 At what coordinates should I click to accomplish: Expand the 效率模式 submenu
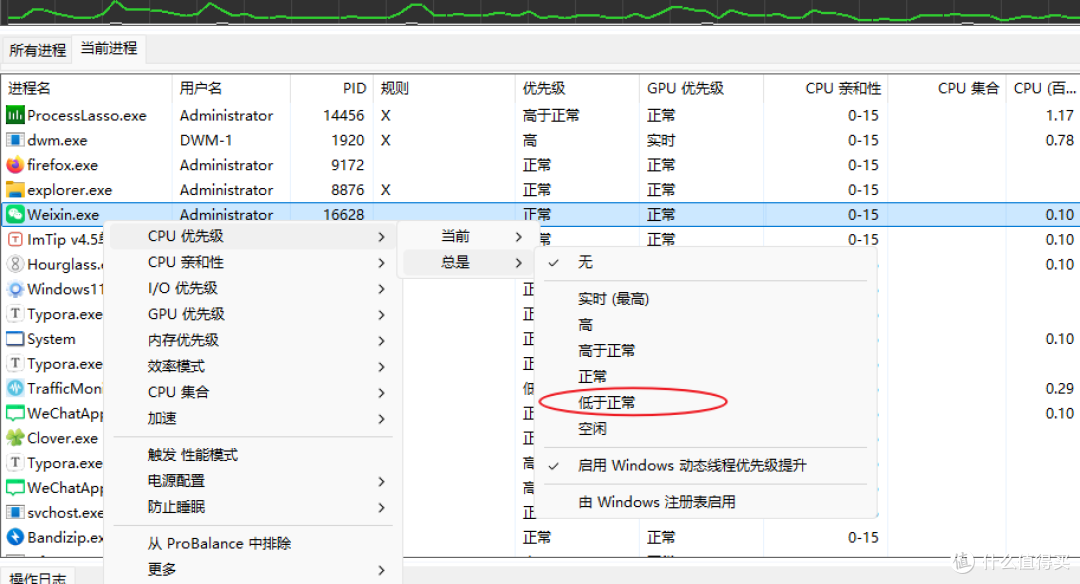tap(253, 366)
